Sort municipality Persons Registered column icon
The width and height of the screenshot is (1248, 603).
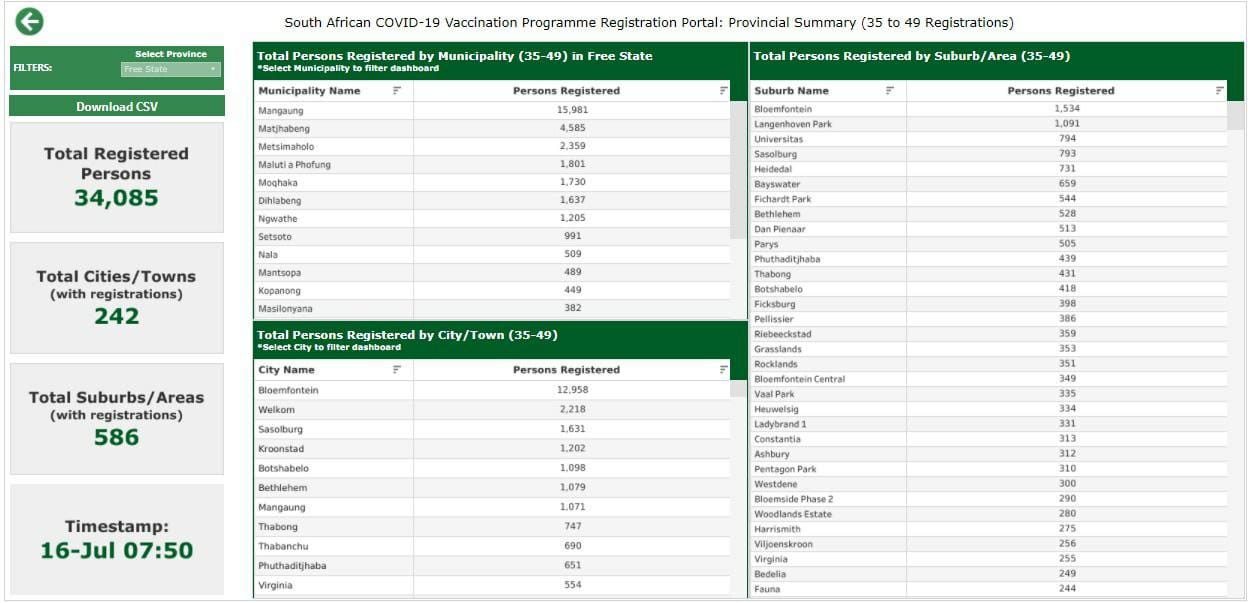click(x=723, y=91)
